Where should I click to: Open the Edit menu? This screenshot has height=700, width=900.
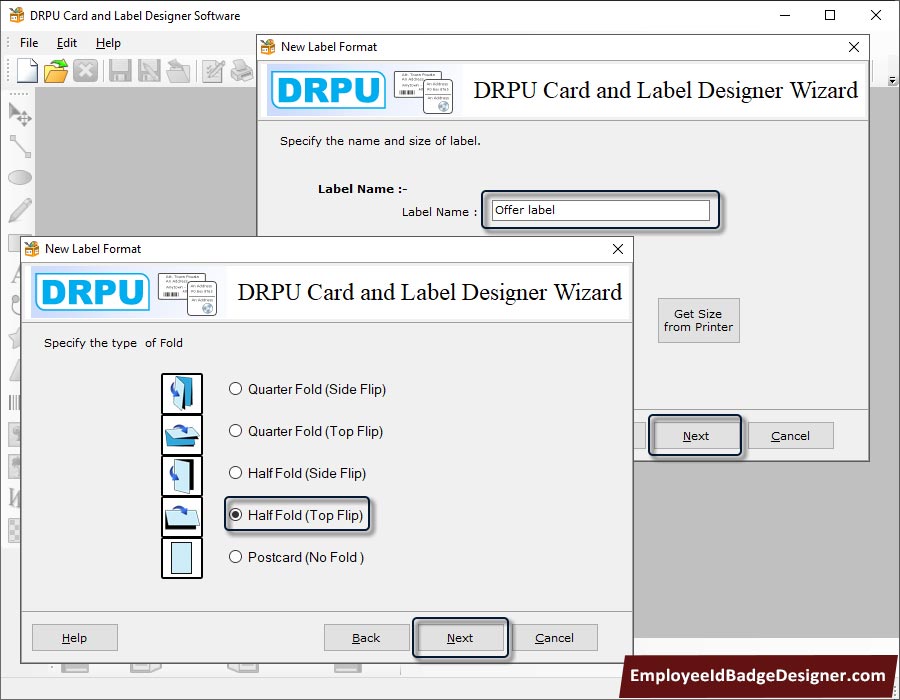point(67,43)
